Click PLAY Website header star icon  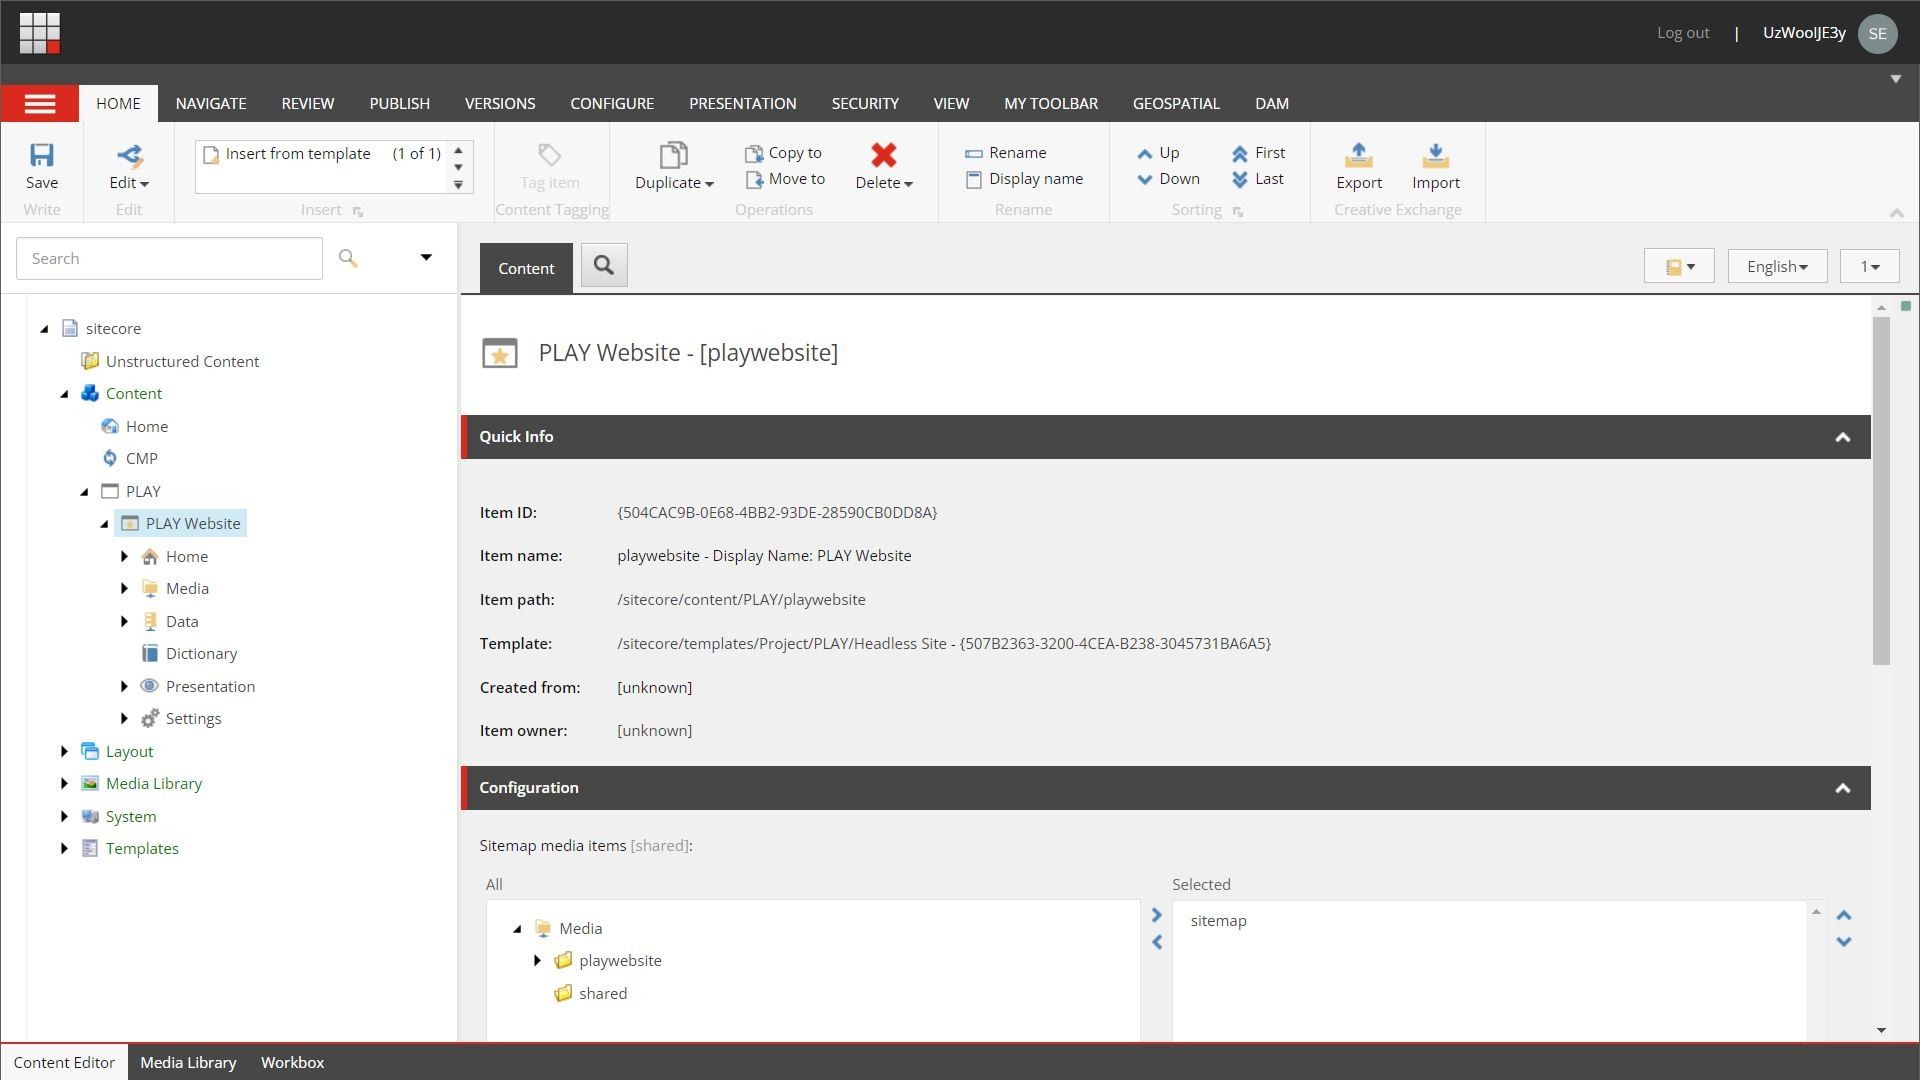(x=500, y=353)
